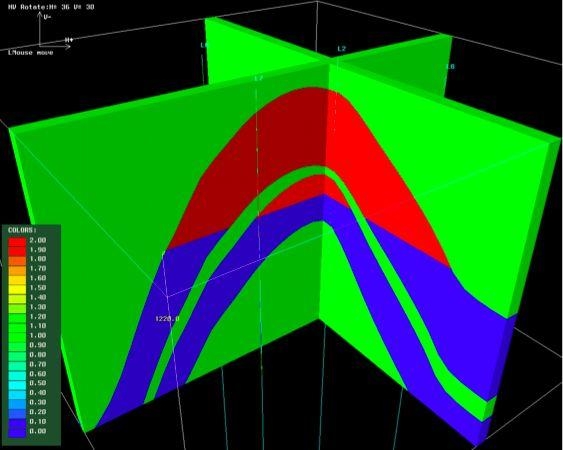Pick the 1.30 lime color swatch
This screenshot has height=450, width=563.
tap(17, 307)
